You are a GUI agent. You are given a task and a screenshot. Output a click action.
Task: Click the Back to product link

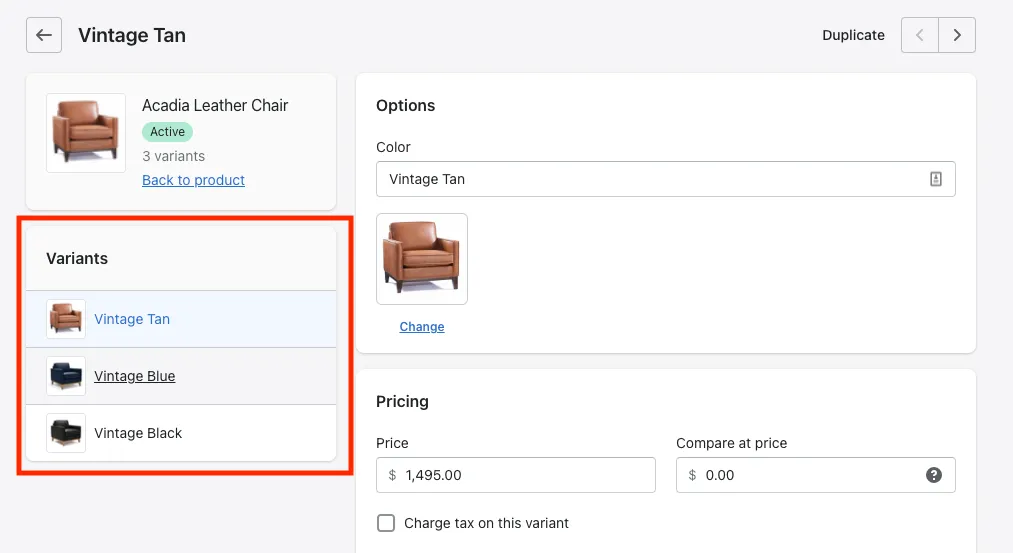point(193,180)
